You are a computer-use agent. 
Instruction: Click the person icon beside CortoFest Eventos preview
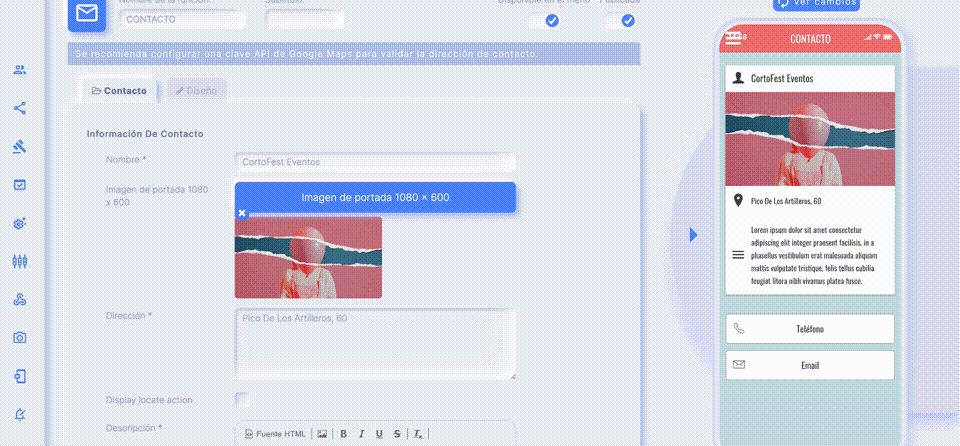pyautogui.click(x=738, y=78)
